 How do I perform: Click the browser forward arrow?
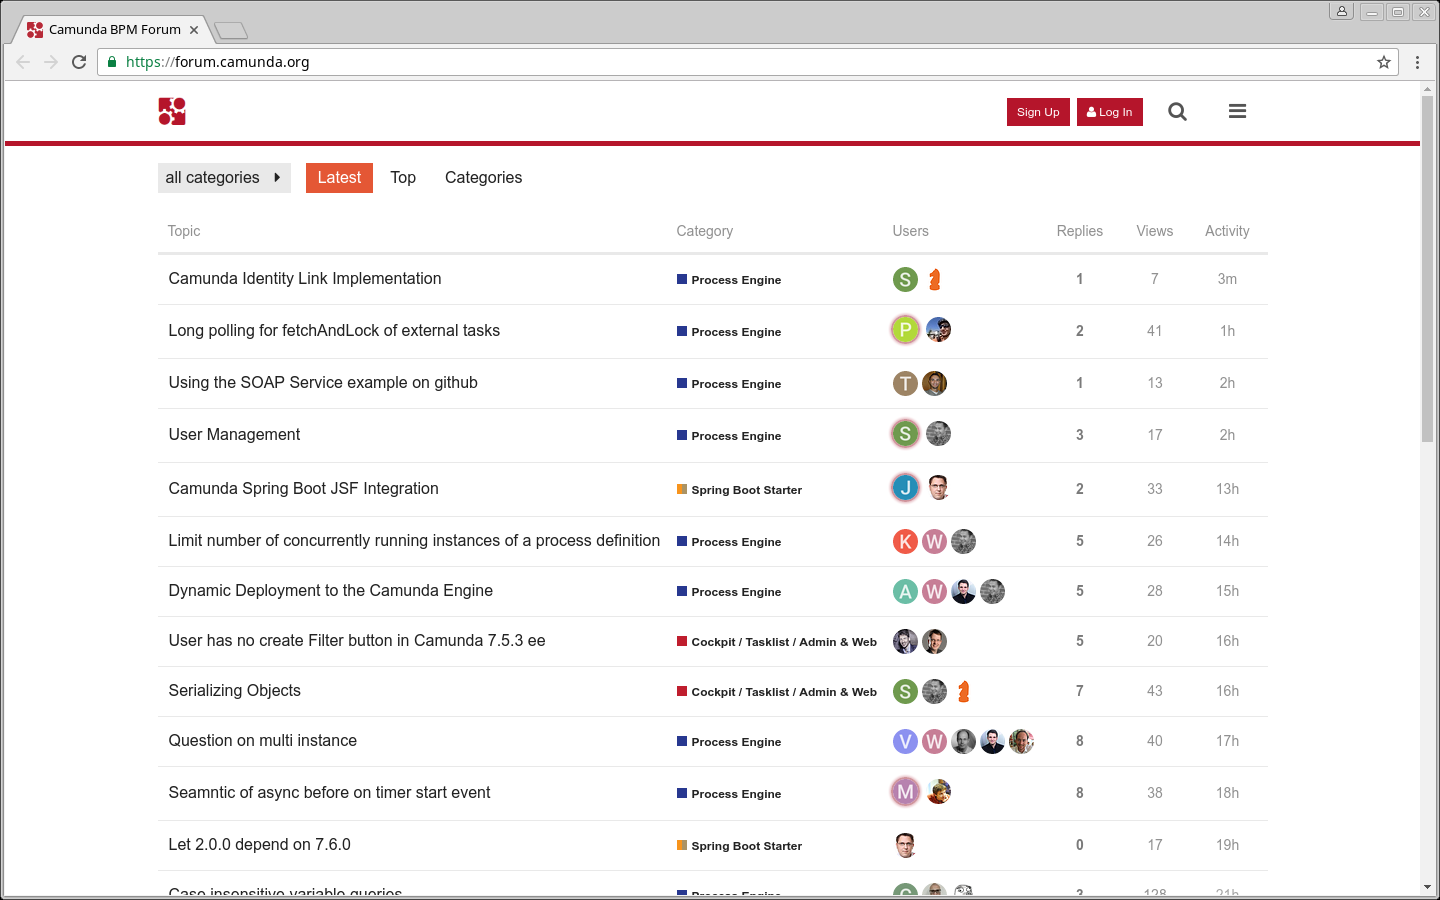pos(51,62)
